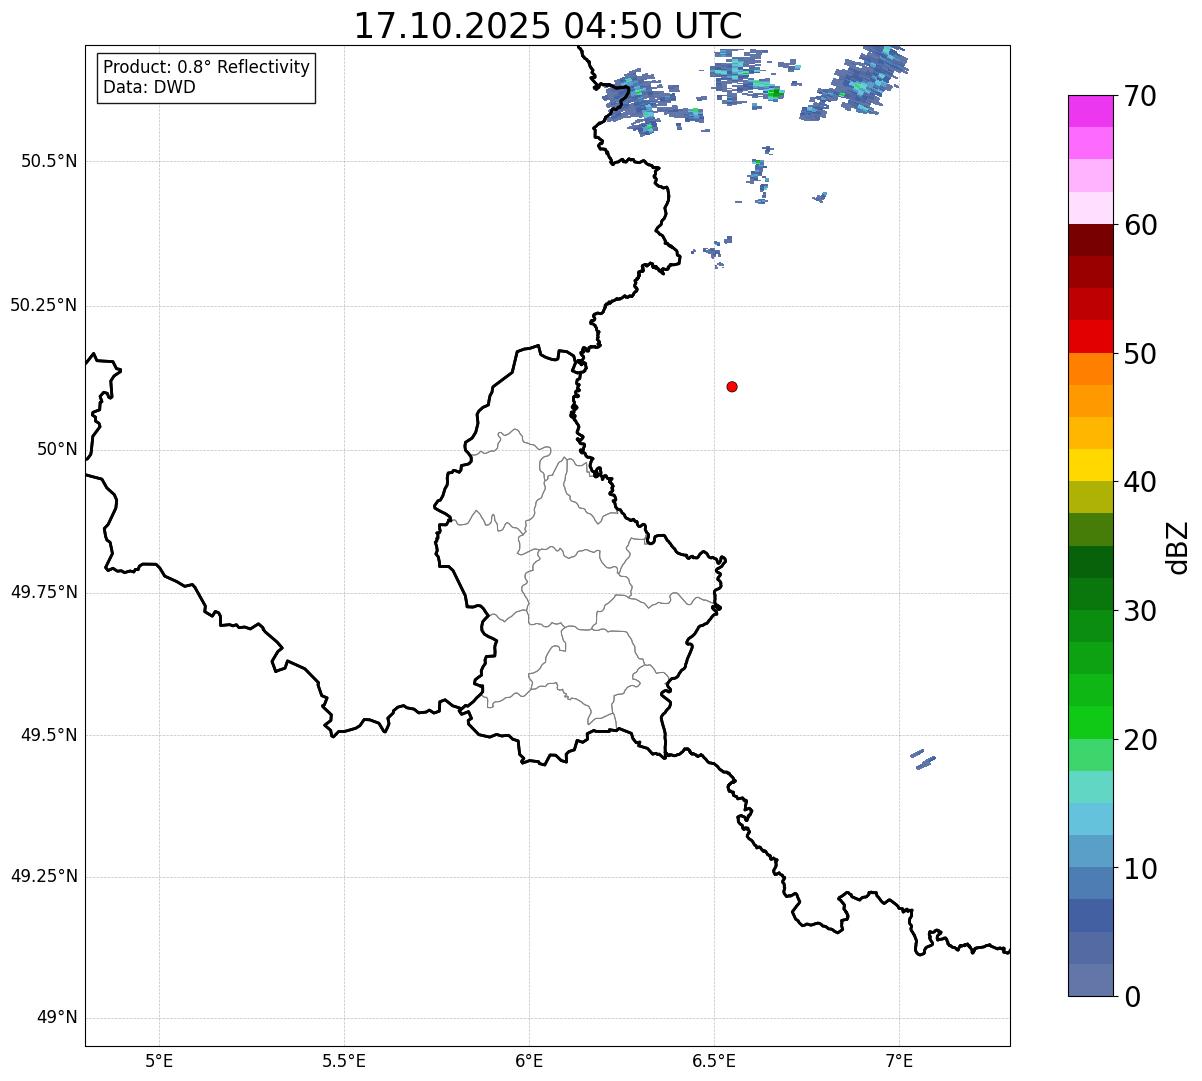
Task: Click the "49°N" latitude label
Action: pos(57,1018)
